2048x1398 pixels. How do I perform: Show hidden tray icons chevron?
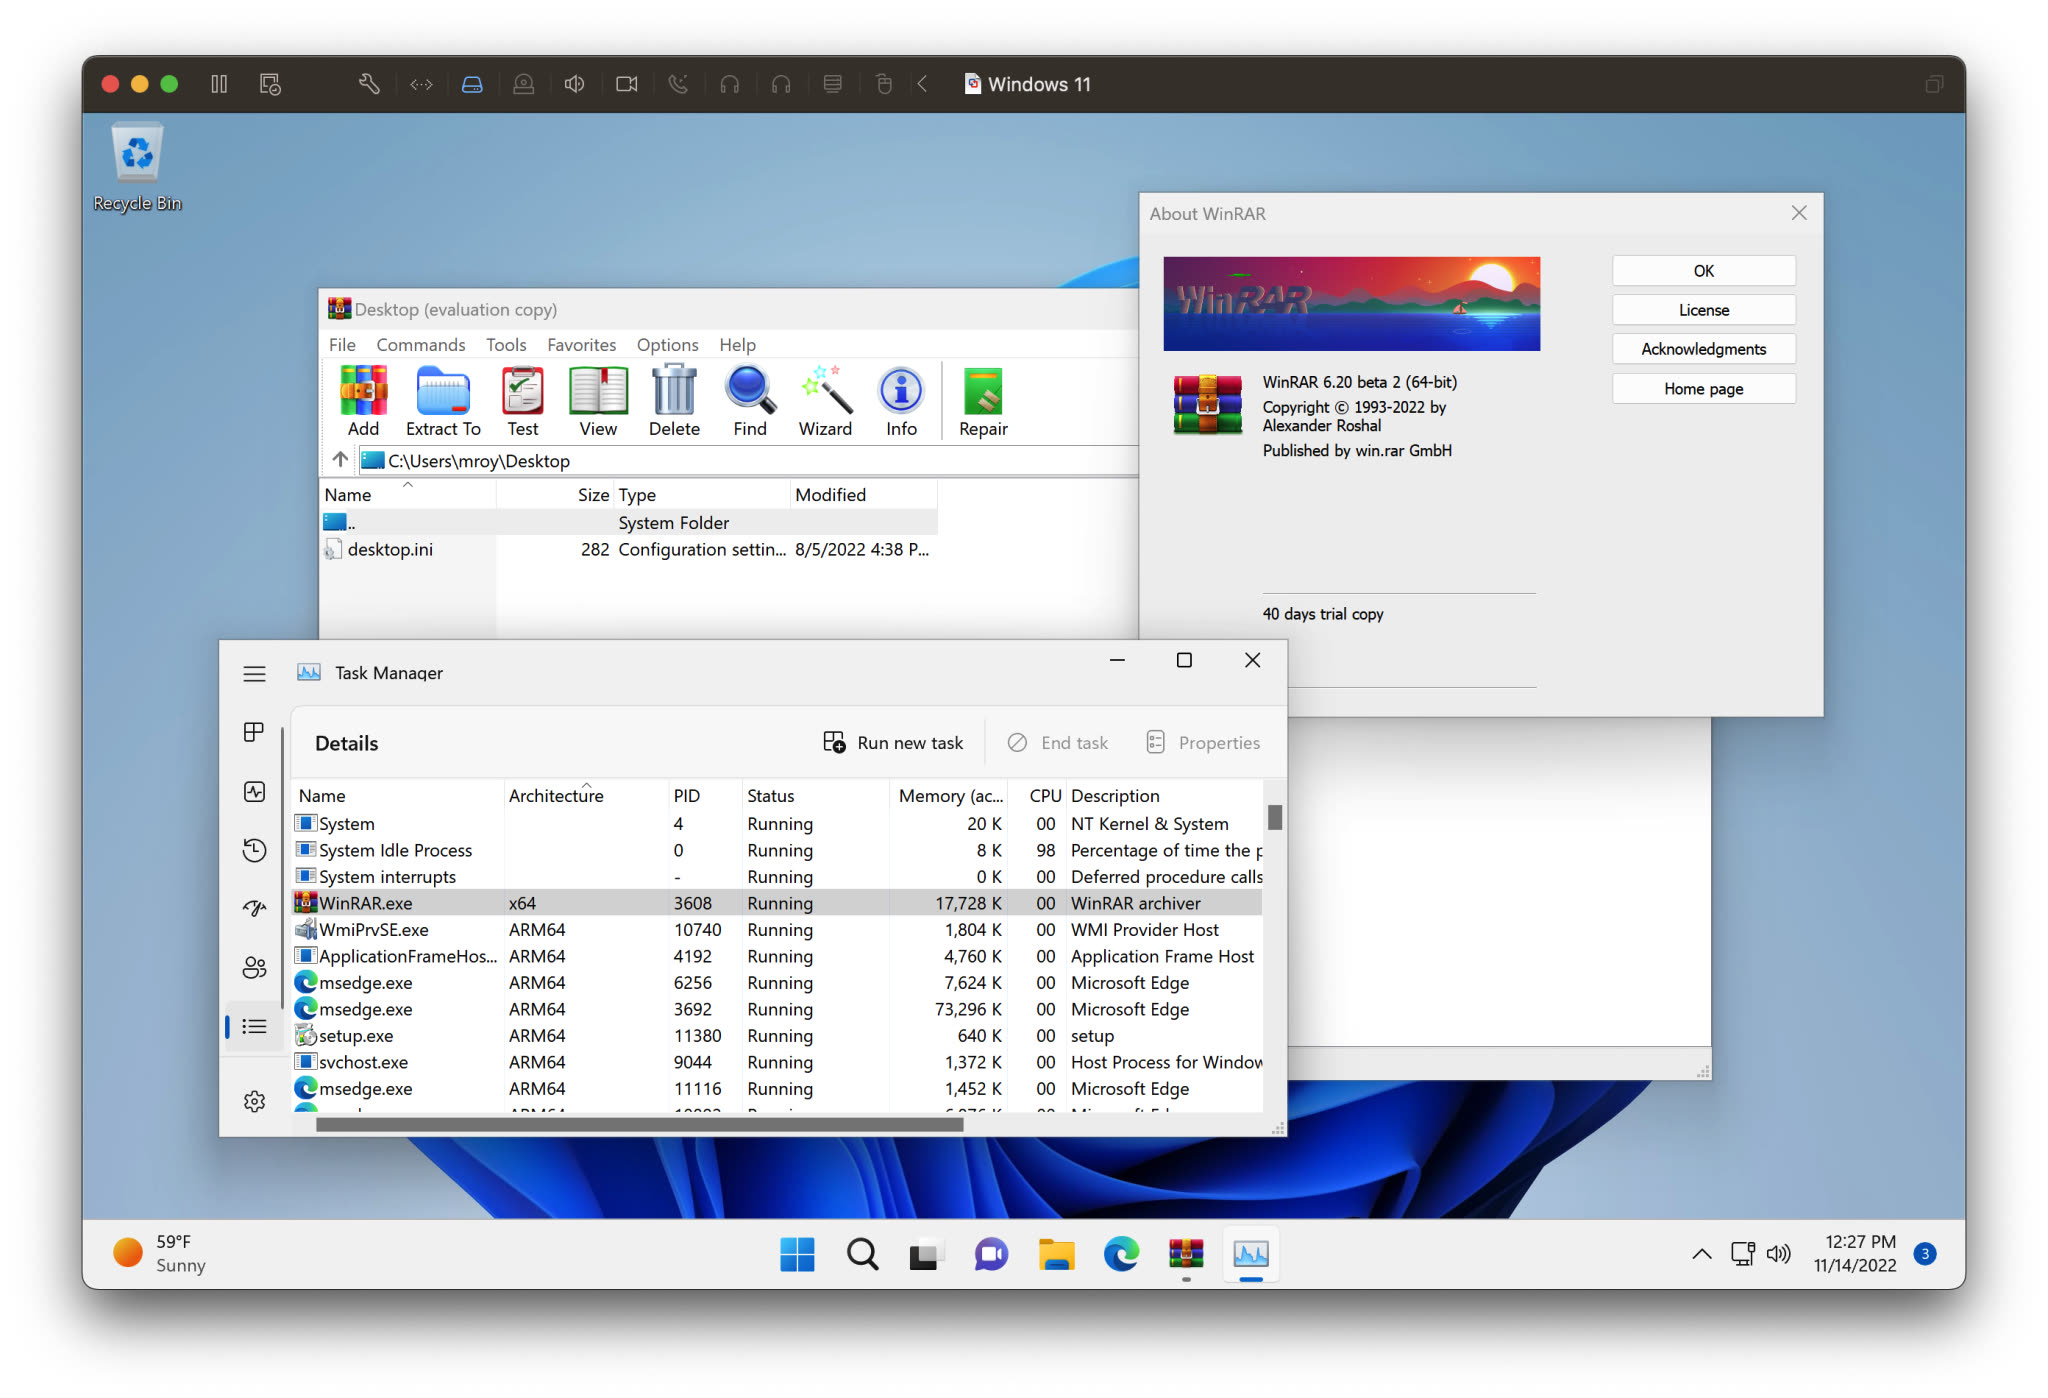point(1701,1253)
